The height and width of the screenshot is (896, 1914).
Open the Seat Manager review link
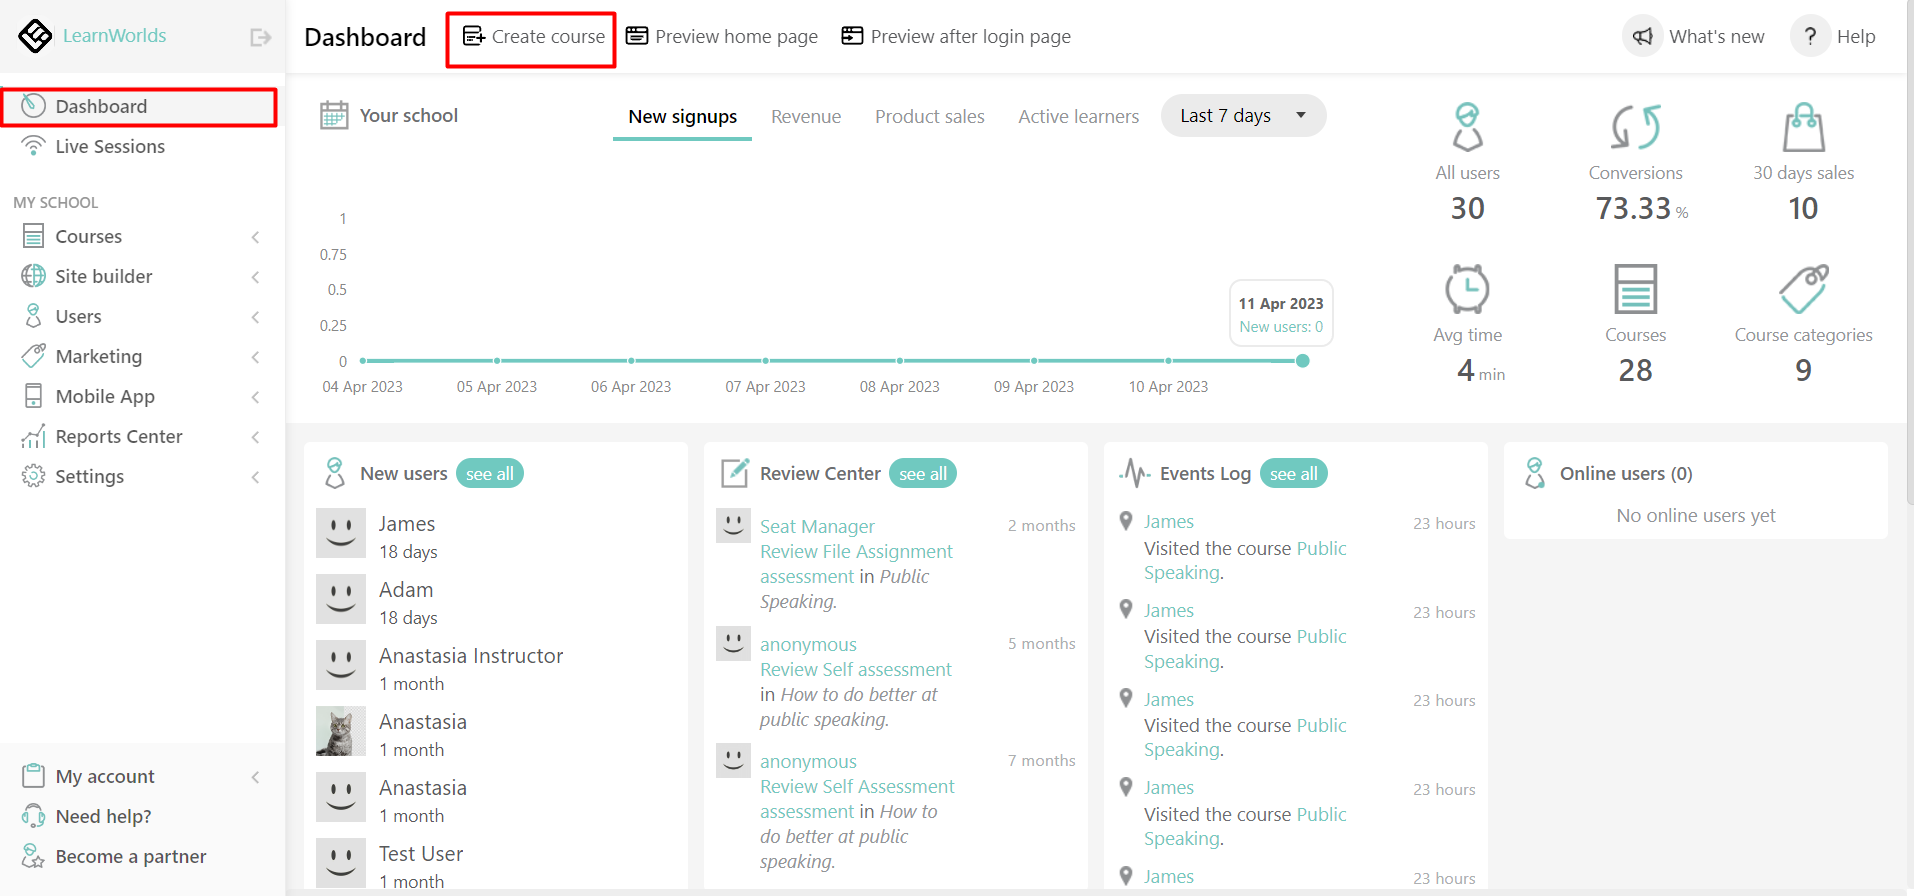817,527
